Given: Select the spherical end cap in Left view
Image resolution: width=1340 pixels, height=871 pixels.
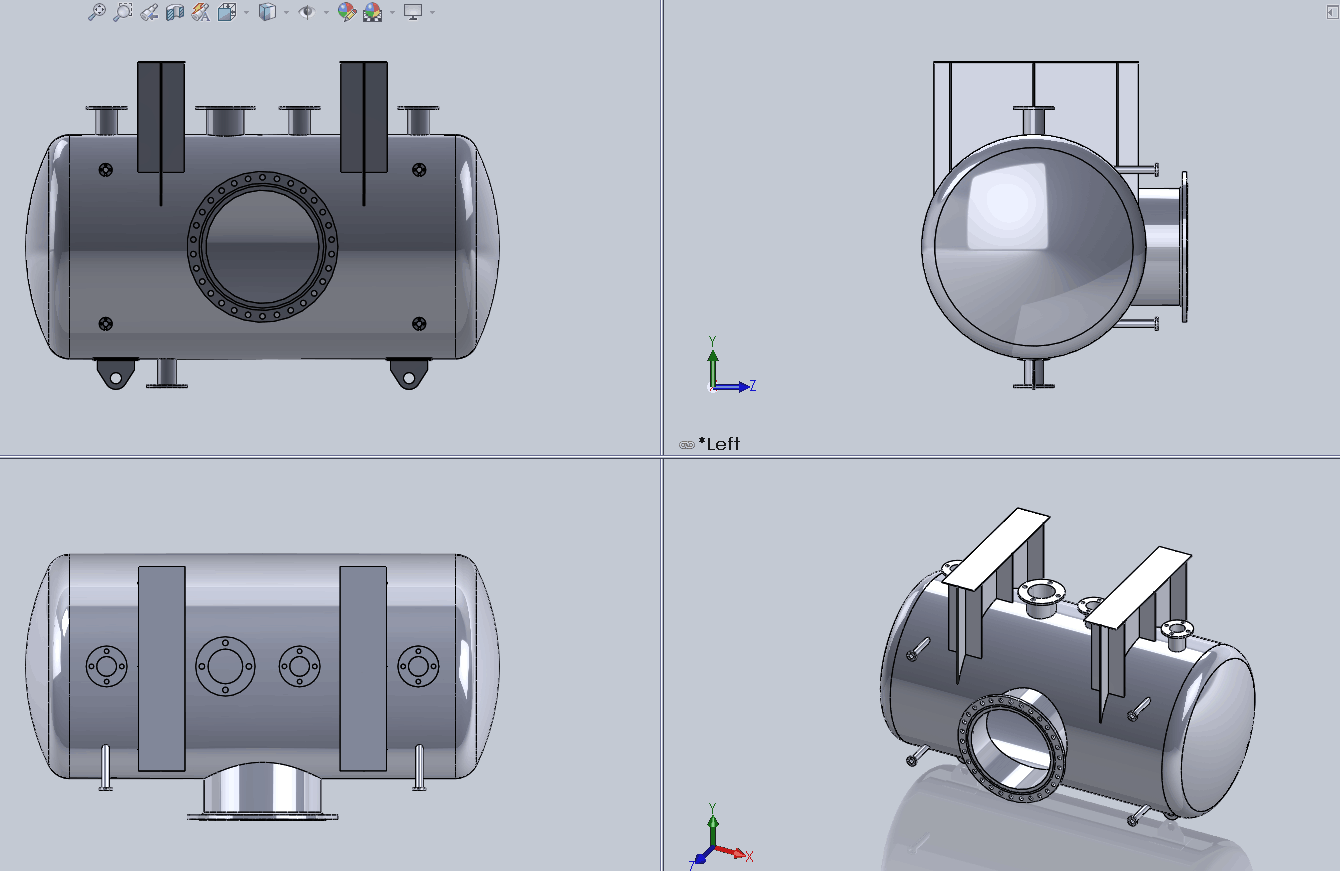Looking at the screenshot, I should tap(1033, 245).
